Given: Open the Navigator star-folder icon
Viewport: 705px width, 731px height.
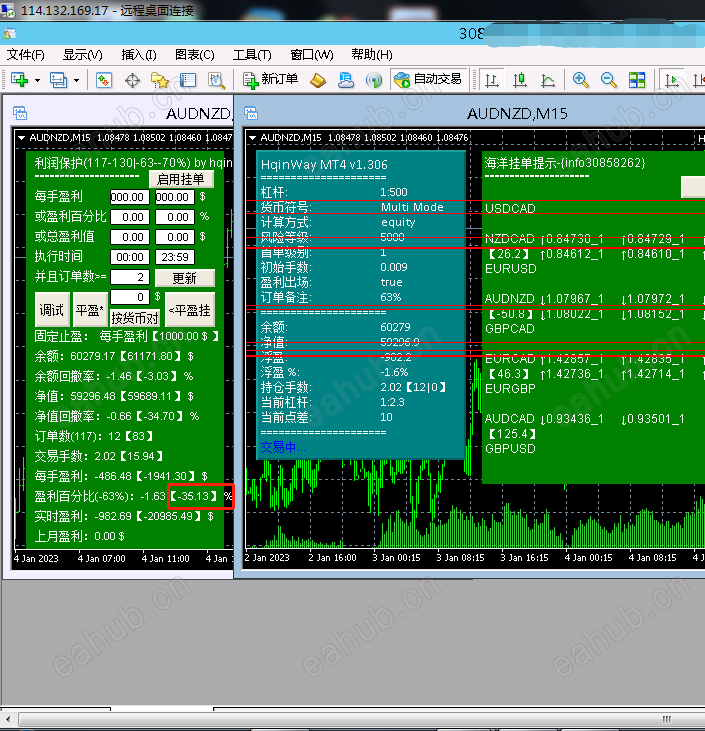Looking at the screenshot, I should click(160, 79).
